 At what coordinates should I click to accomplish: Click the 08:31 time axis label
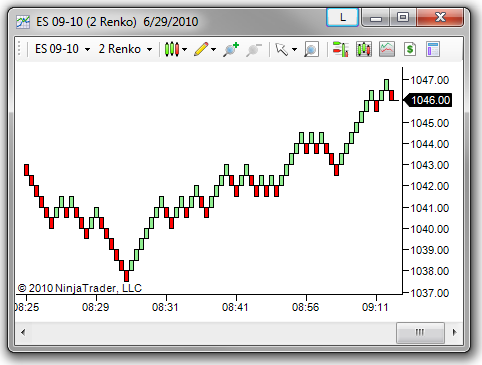[165, 307]
